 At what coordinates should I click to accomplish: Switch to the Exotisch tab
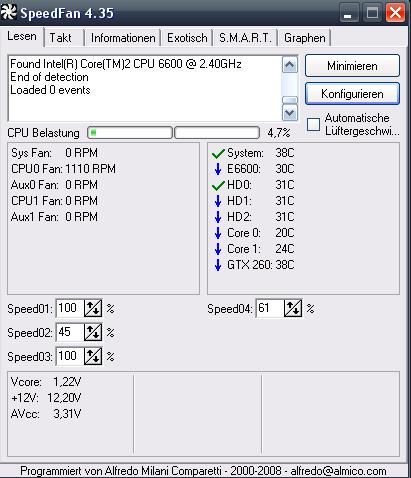pyautogui.click(x=187, y=38)
